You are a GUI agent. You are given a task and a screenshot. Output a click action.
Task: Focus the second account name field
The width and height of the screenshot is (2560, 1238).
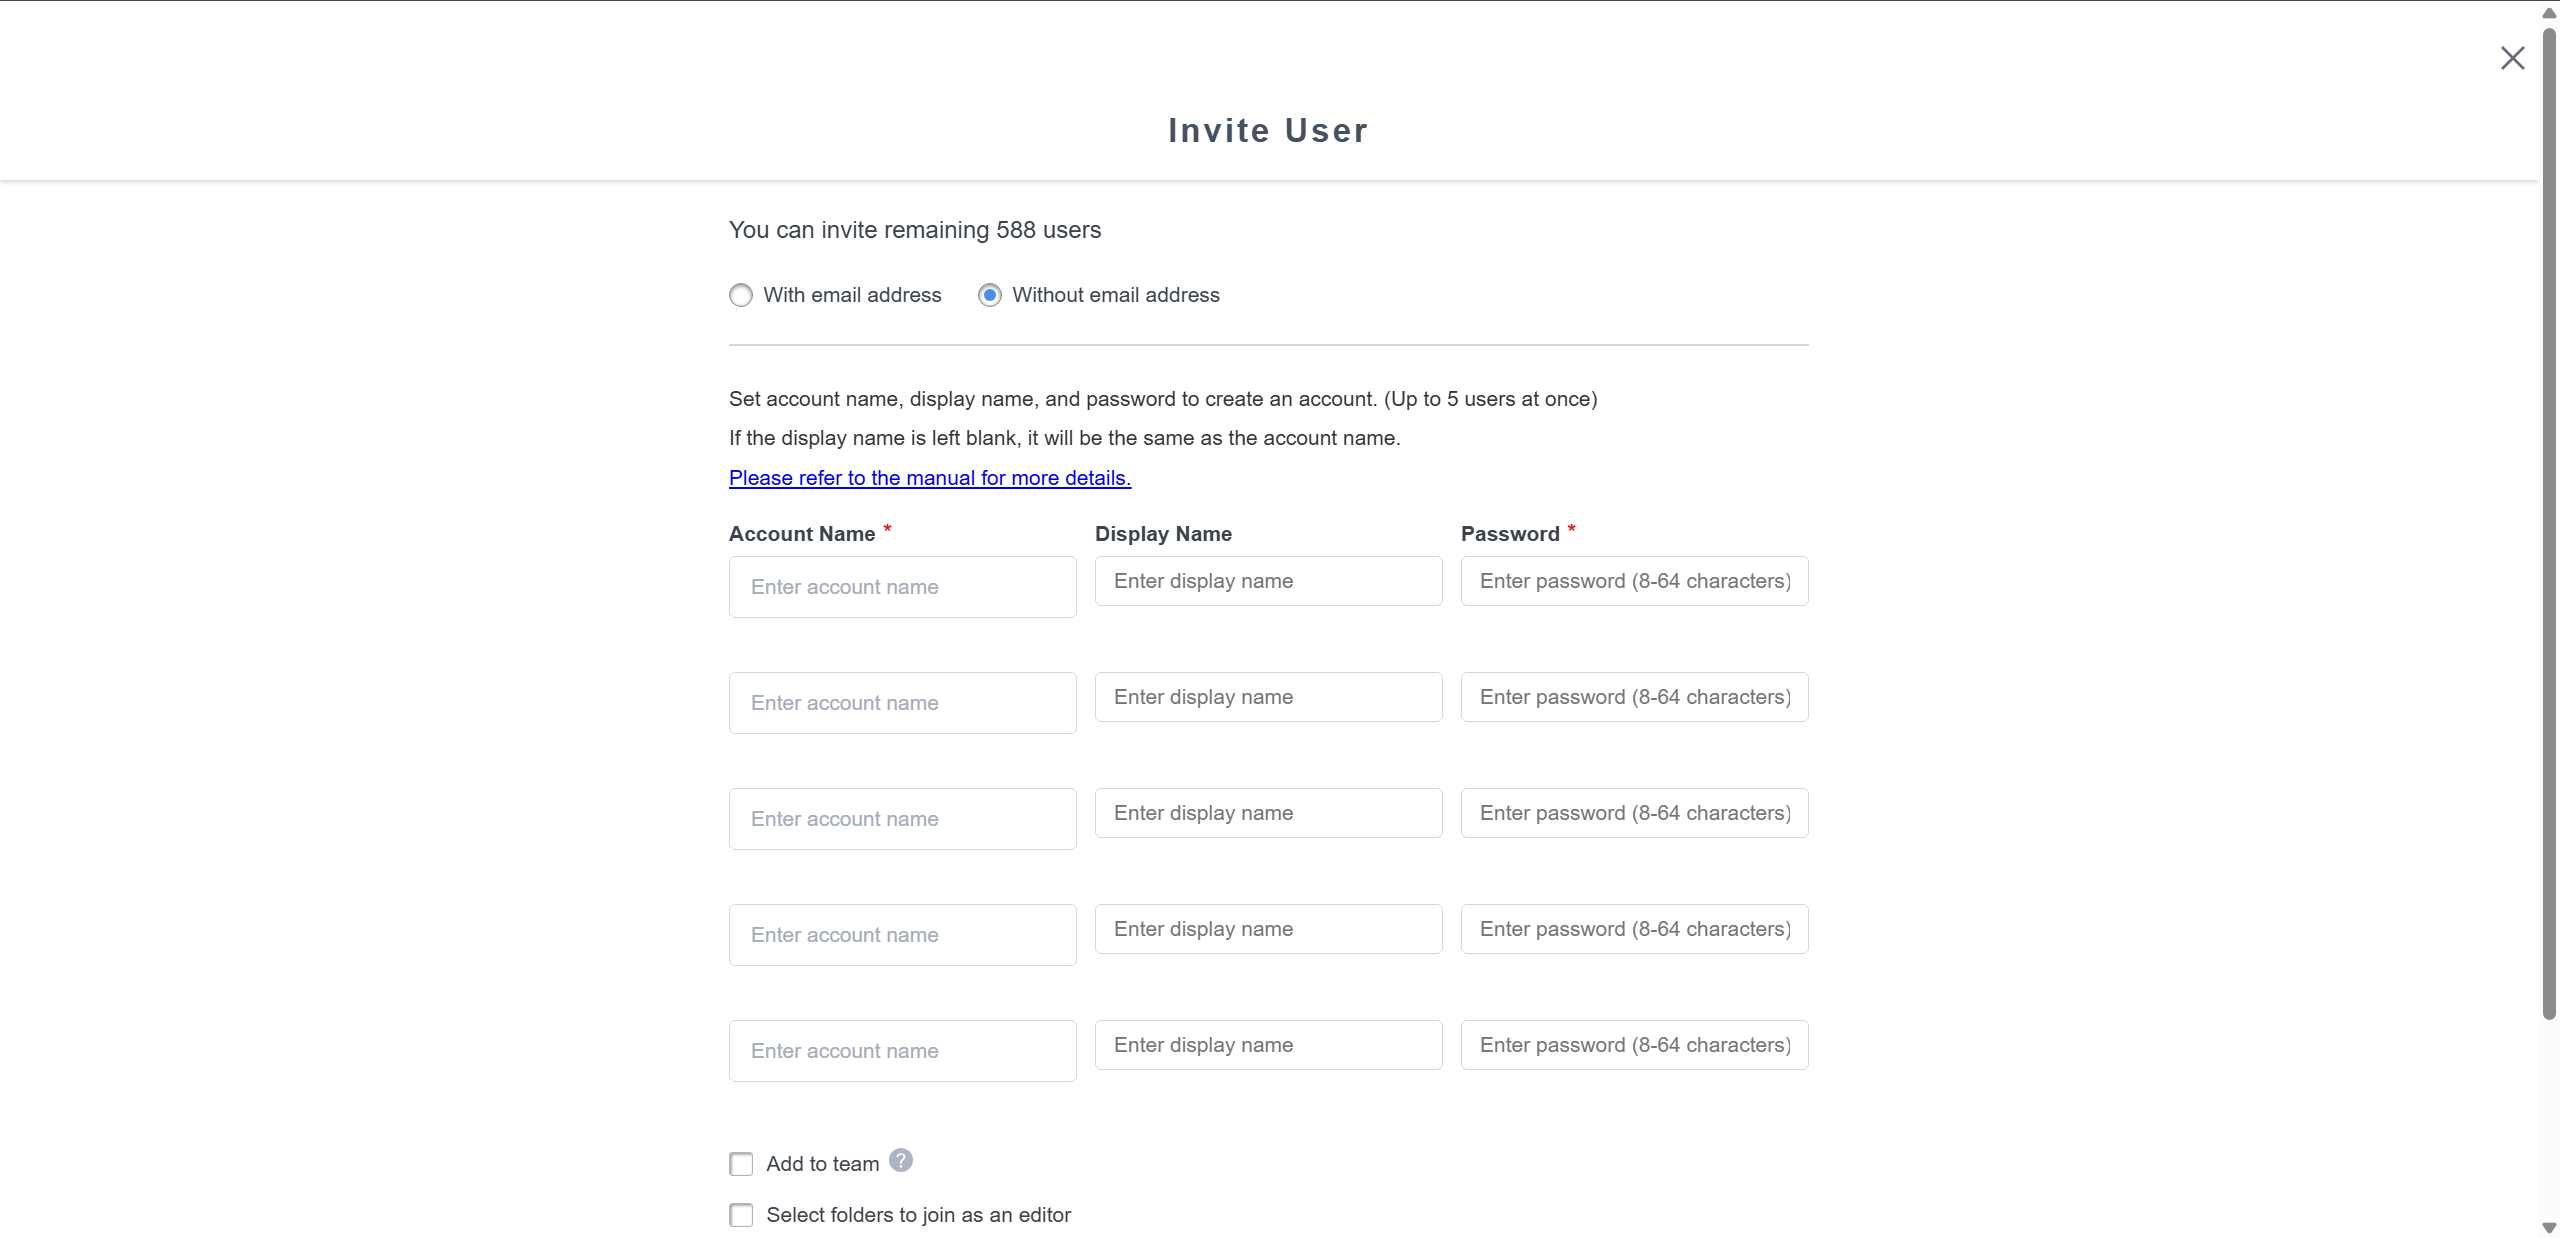(x=902, y=703)
